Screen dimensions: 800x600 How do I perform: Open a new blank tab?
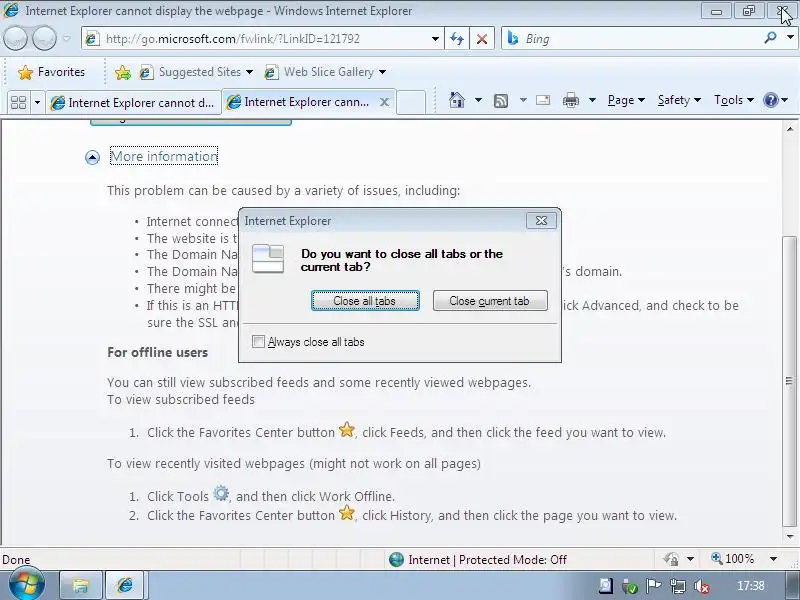pyautogui.click(x=411, y=102)
